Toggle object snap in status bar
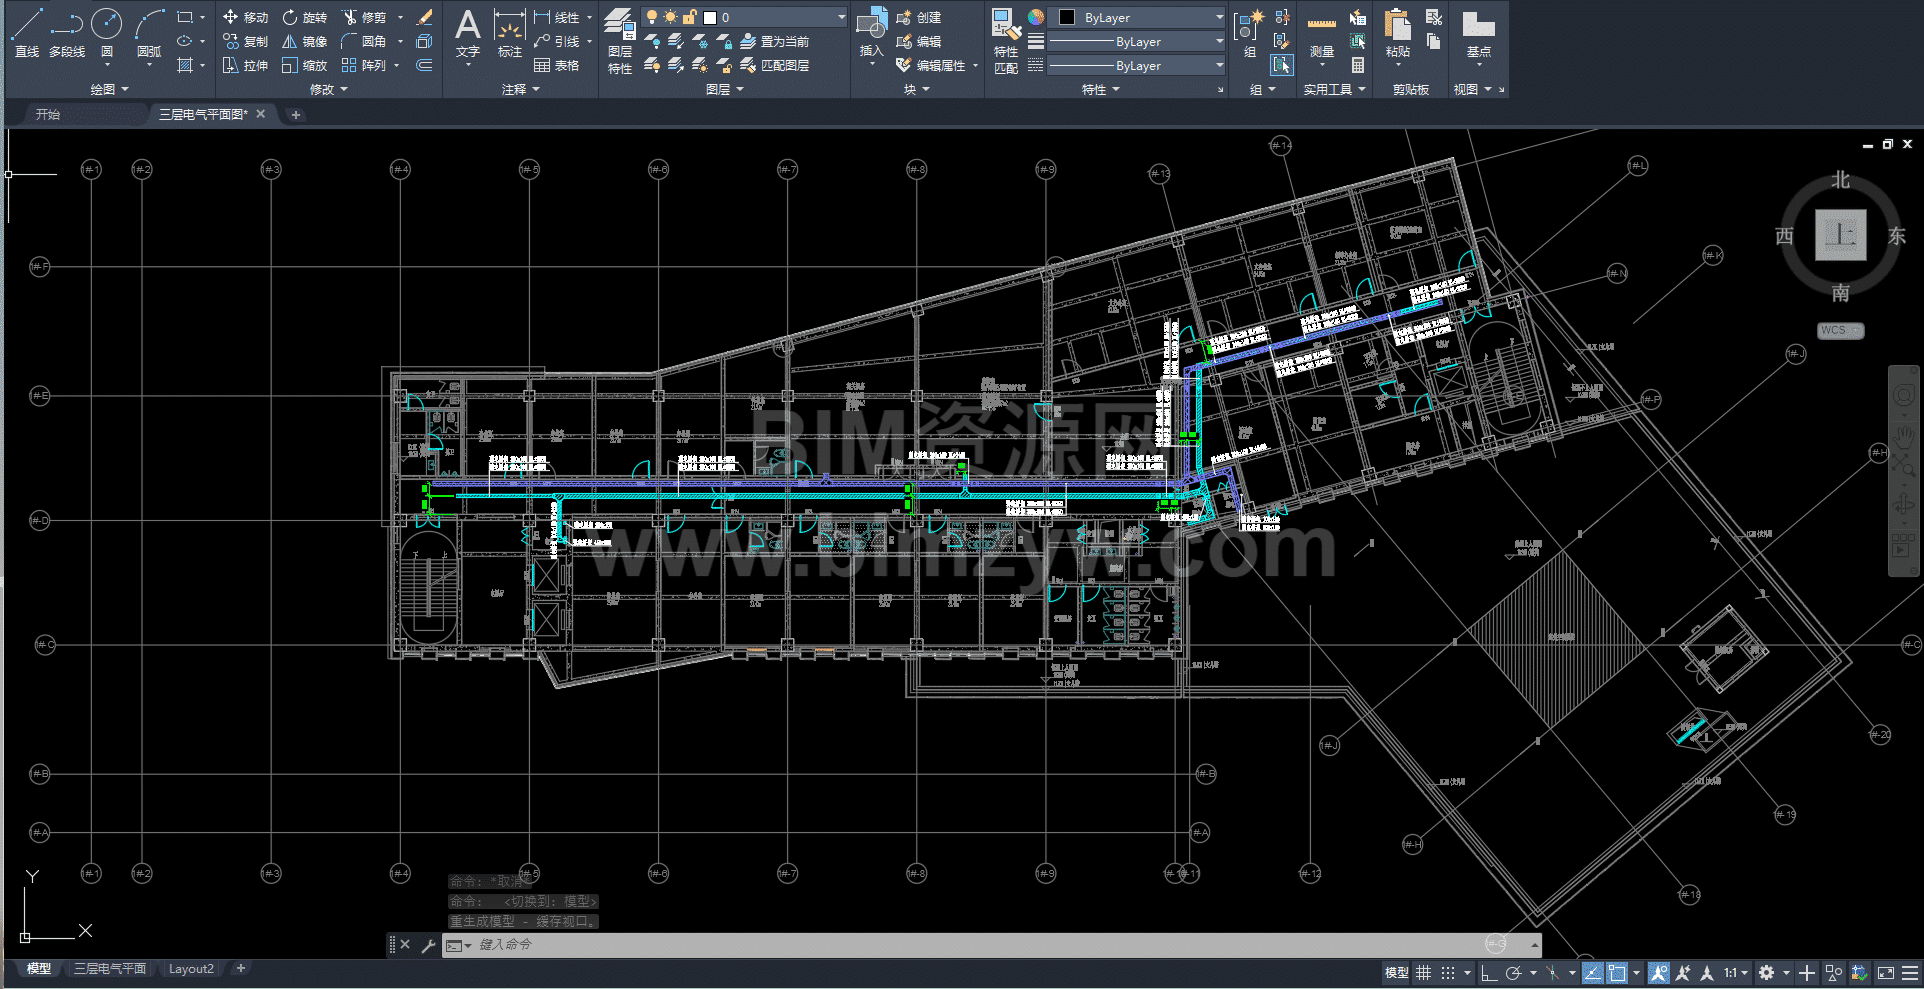1924x989 pixels. [1617, 973]
